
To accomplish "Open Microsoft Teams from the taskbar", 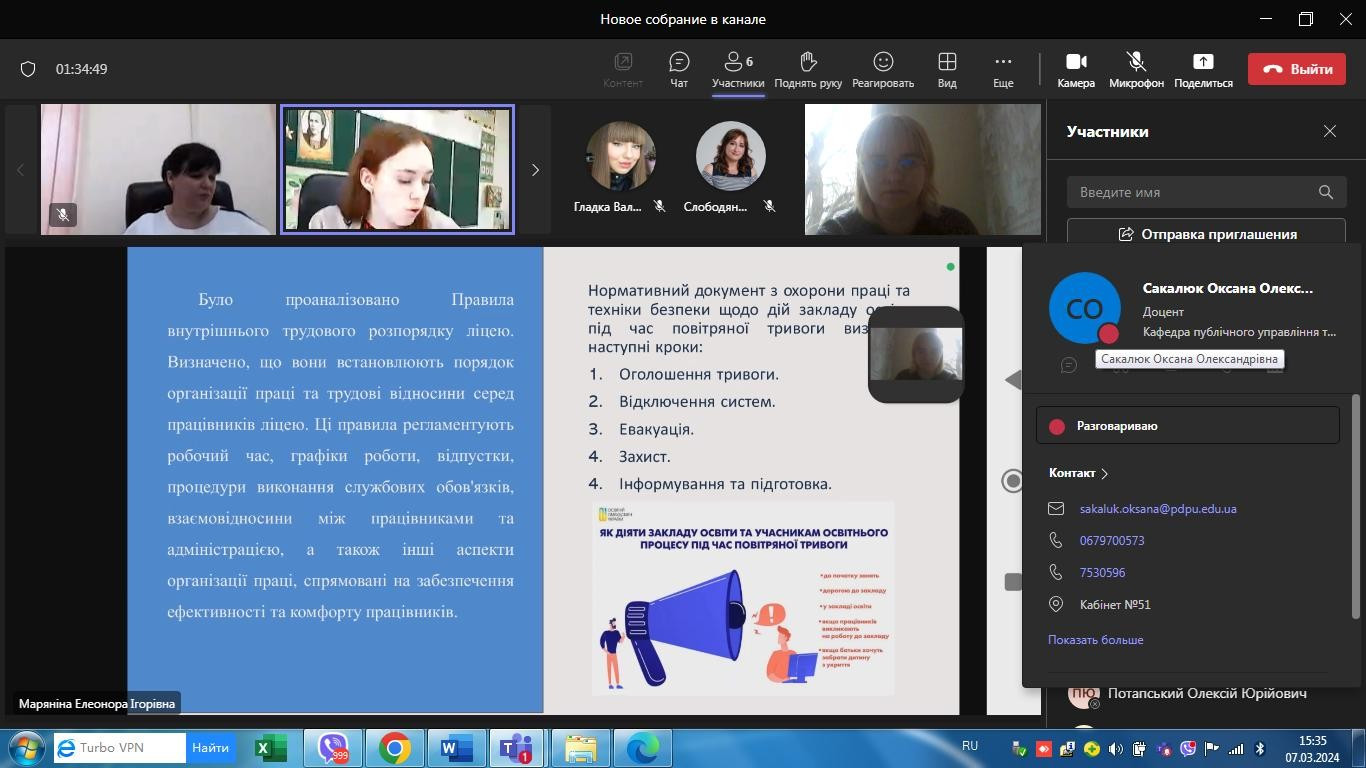I will (x=516, y=748).
